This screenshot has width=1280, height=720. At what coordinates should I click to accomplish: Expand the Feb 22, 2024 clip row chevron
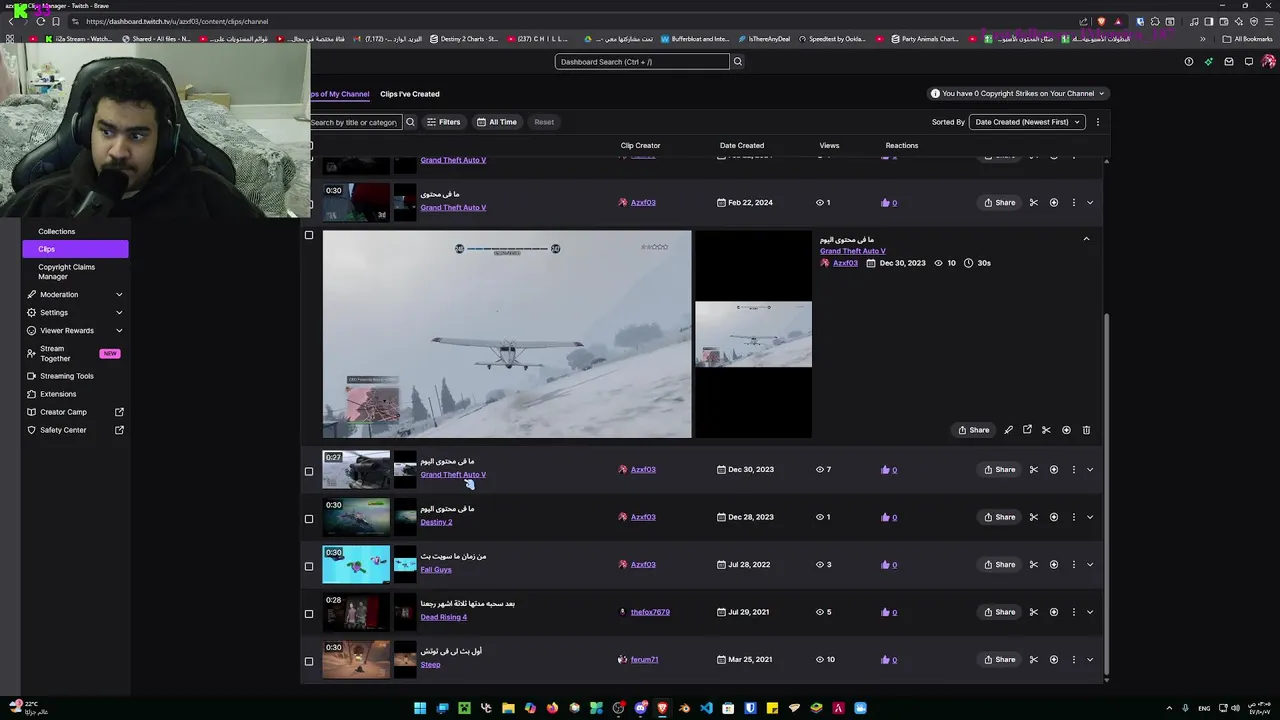(1090, 203)
